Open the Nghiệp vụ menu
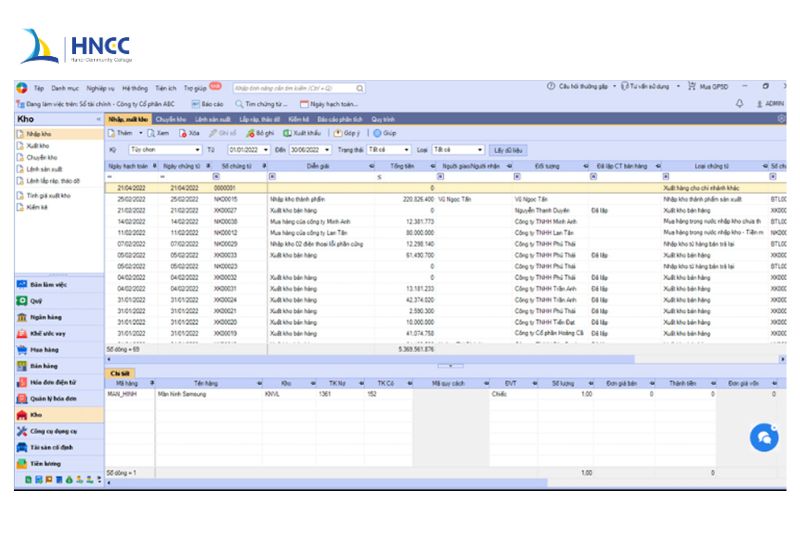The width and height of the screenshot is (800, 533). [100, 88]
